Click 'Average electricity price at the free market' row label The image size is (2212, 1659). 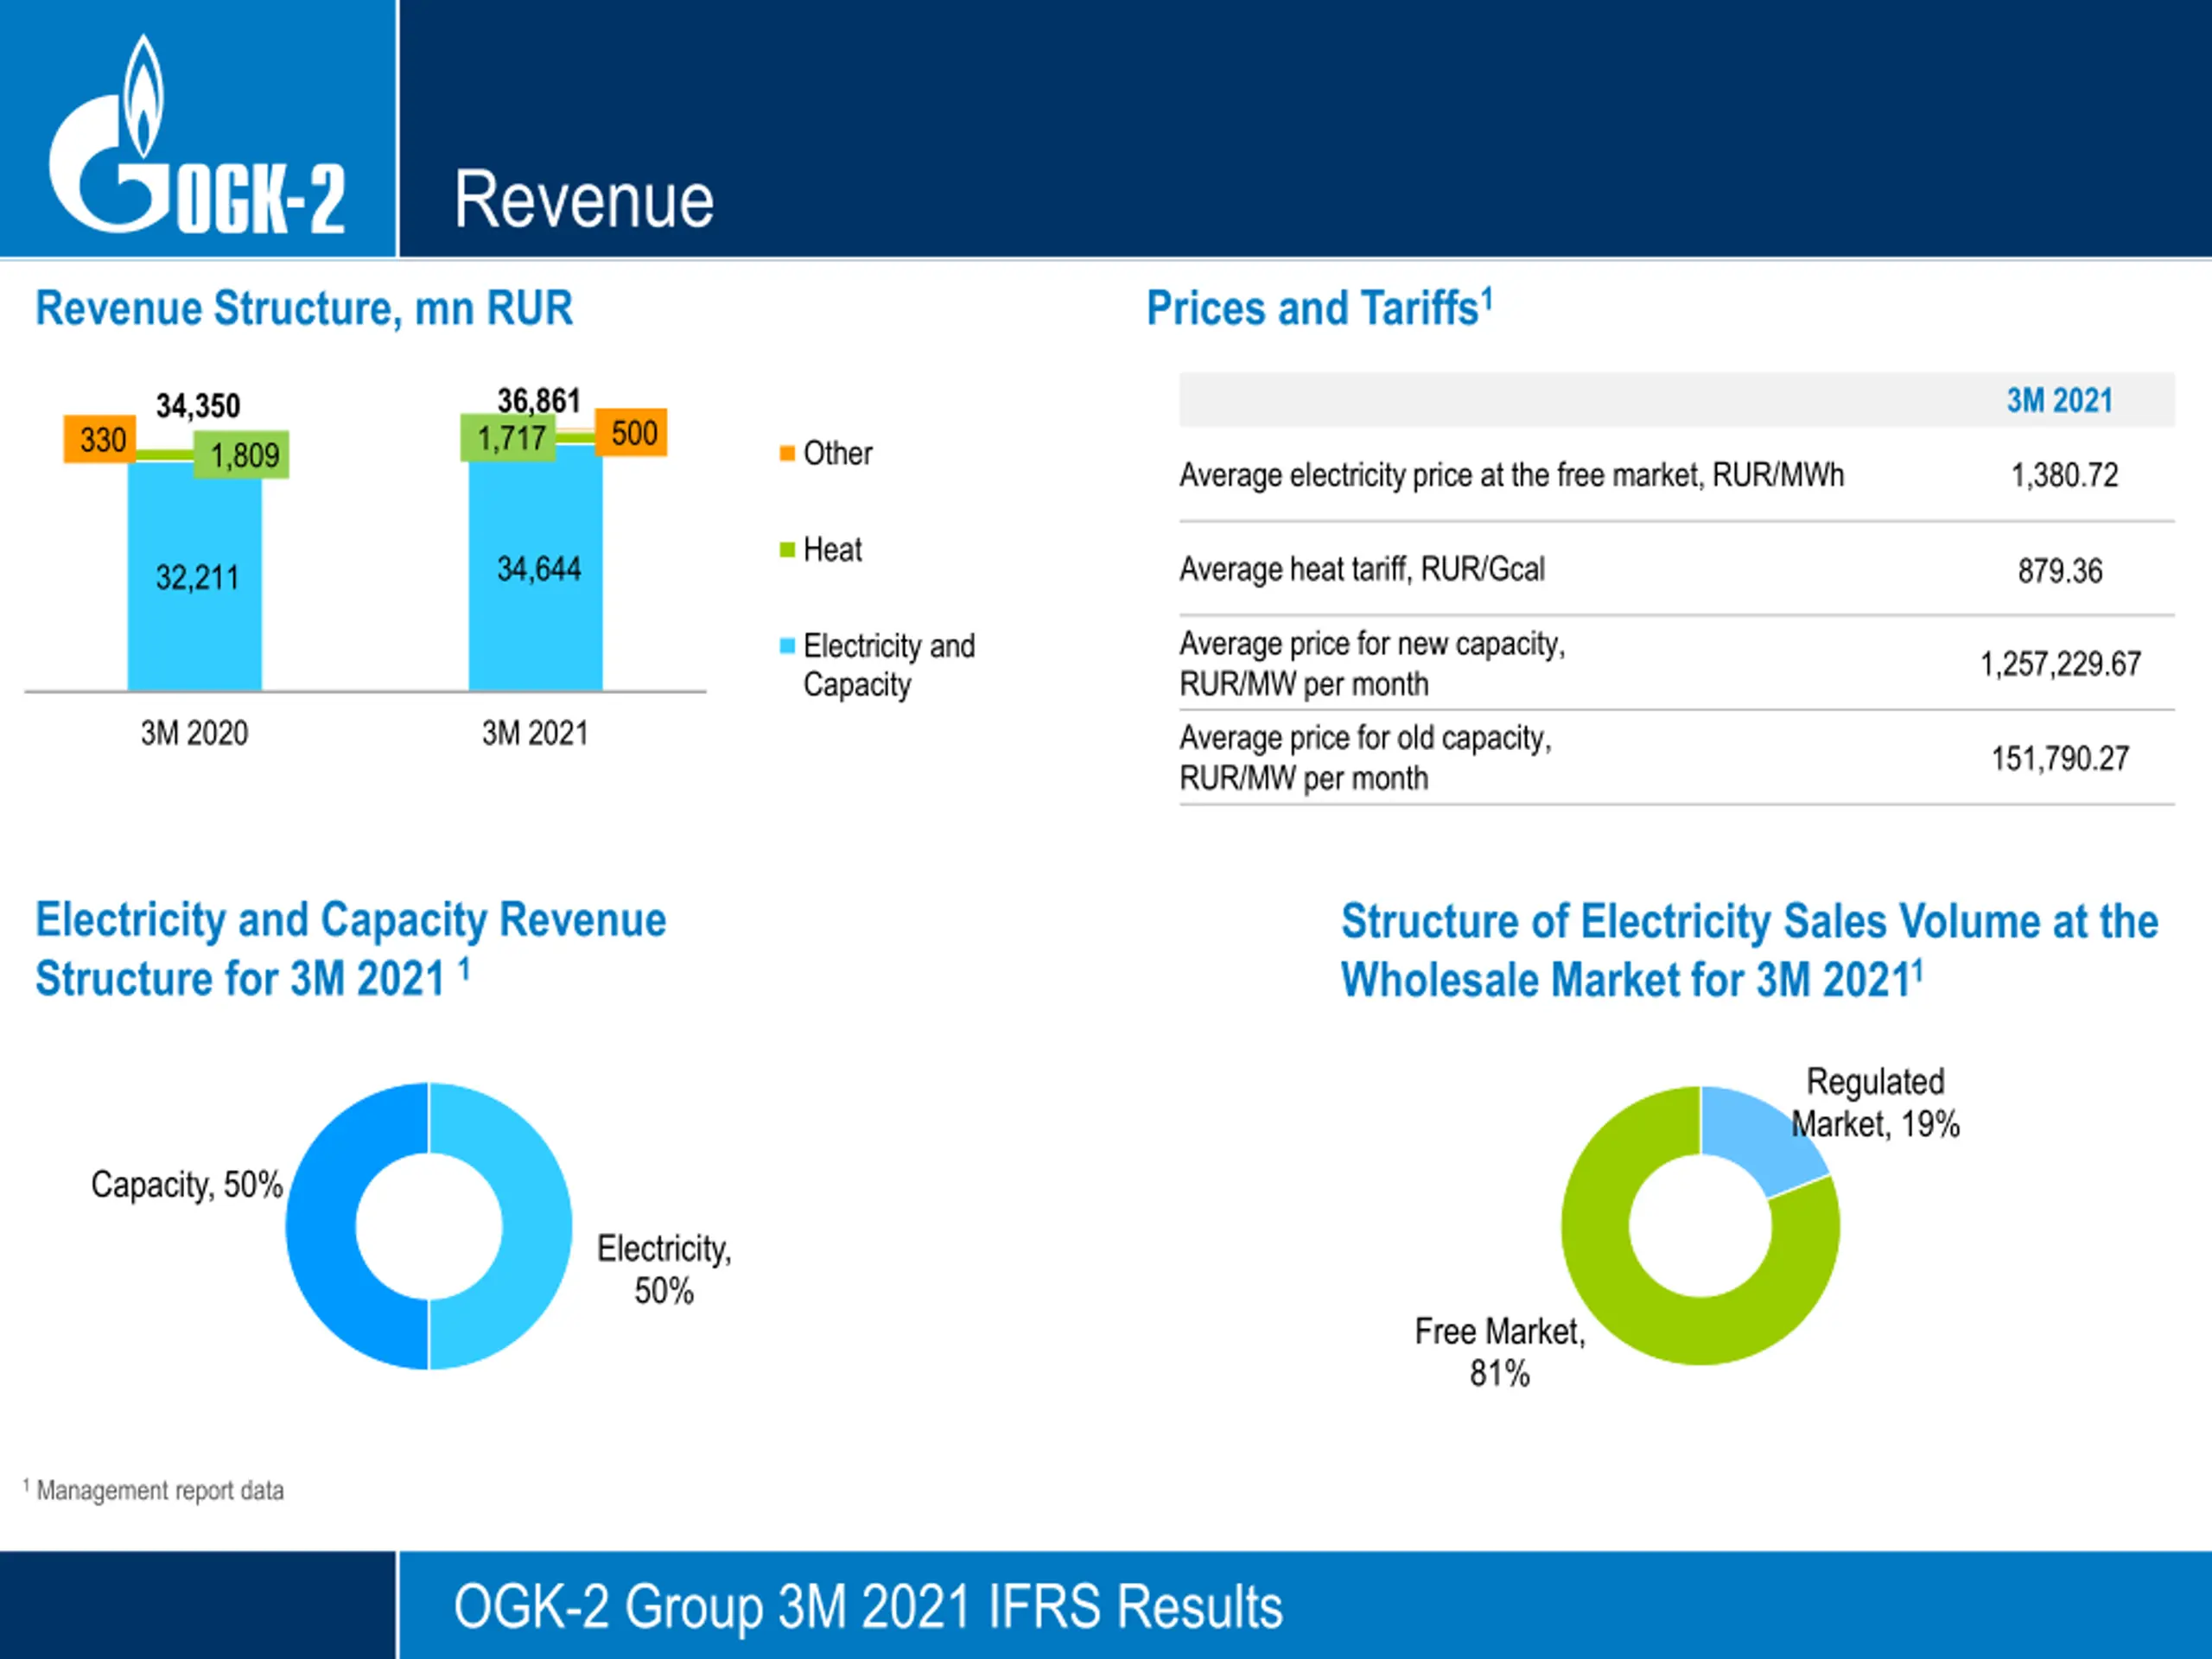click(1511, 475)
